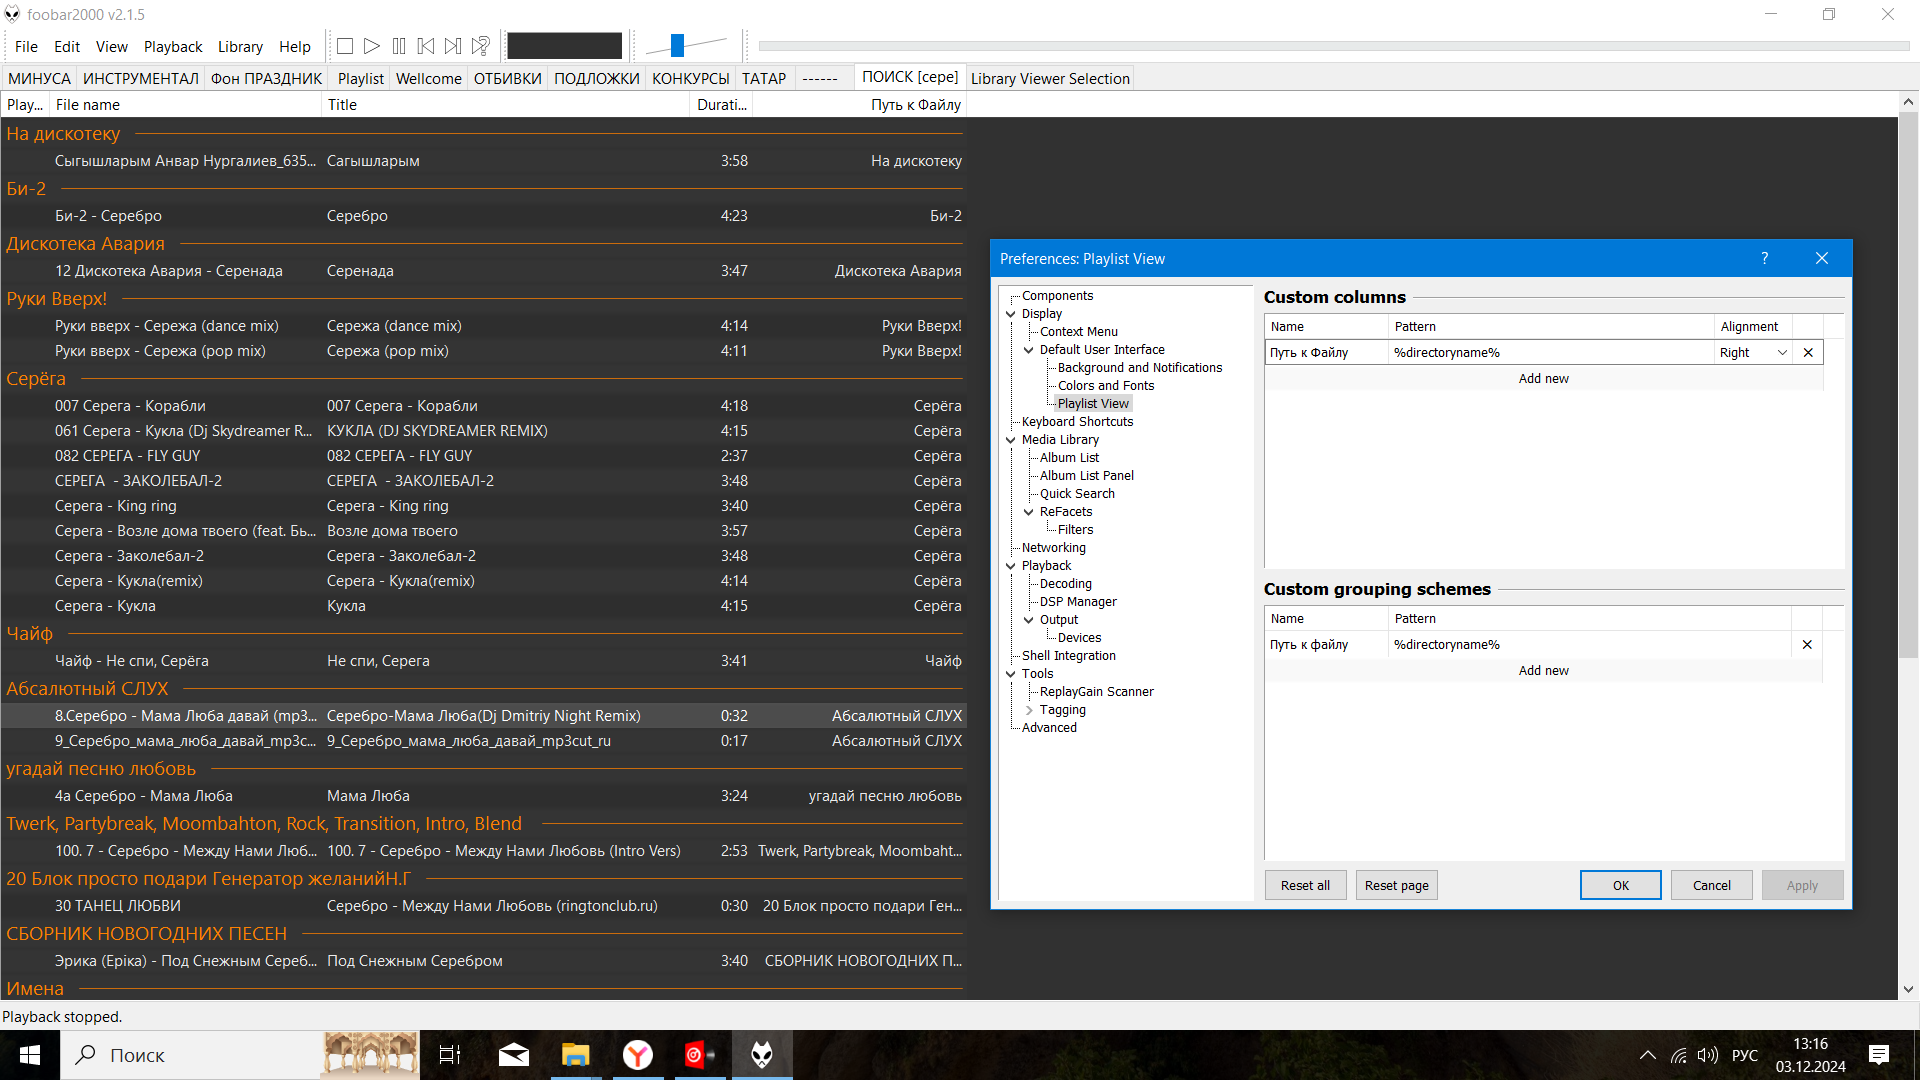
Task: Open the Right alignment dropdown
Action: 1782,353
